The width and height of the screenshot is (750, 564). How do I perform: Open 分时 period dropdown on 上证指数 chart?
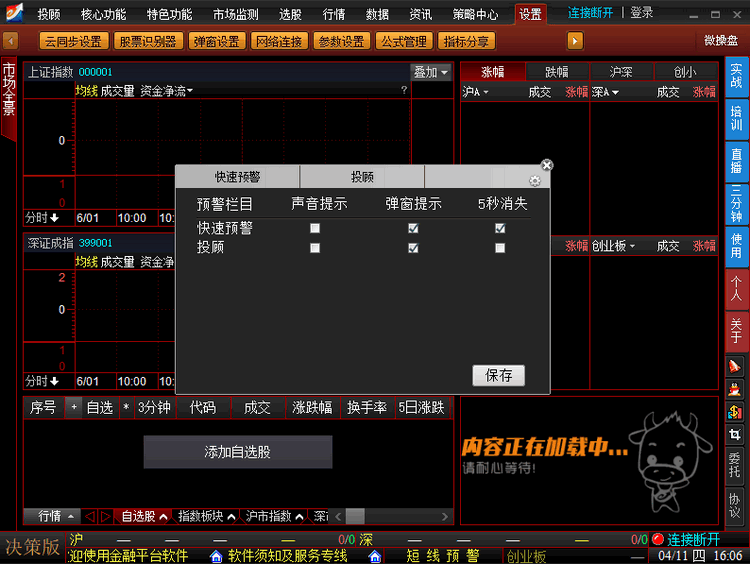point(42,218)
